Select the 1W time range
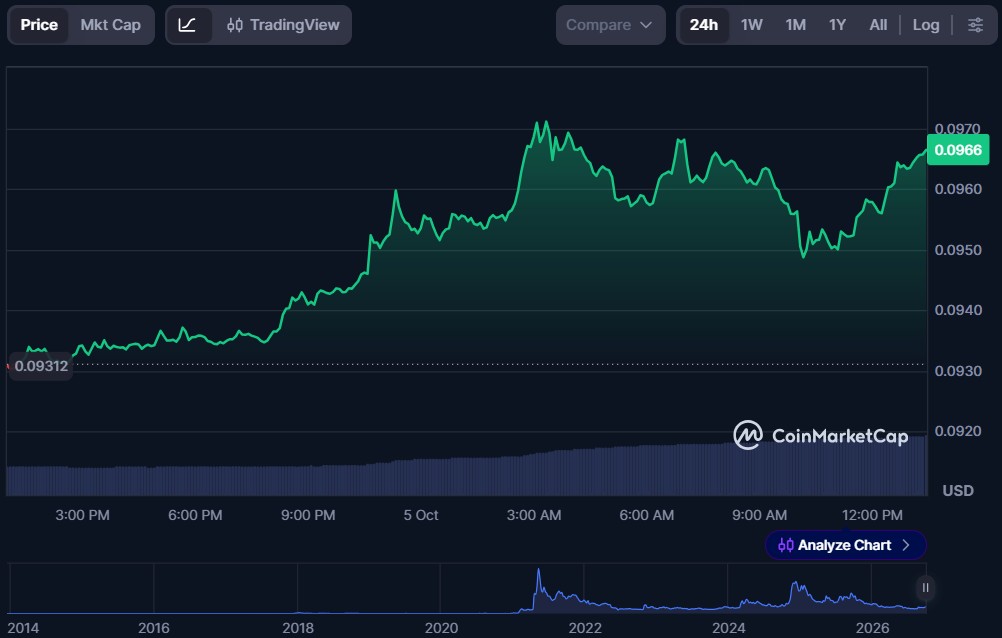 coord(752,25)
